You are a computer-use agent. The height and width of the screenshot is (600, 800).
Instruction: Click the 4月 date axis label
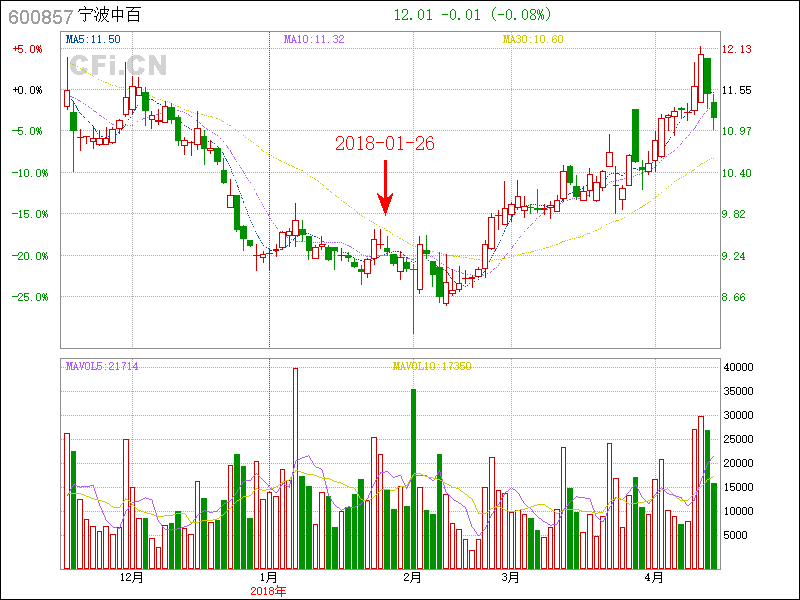pyautogui.click(x=654, y=578)
